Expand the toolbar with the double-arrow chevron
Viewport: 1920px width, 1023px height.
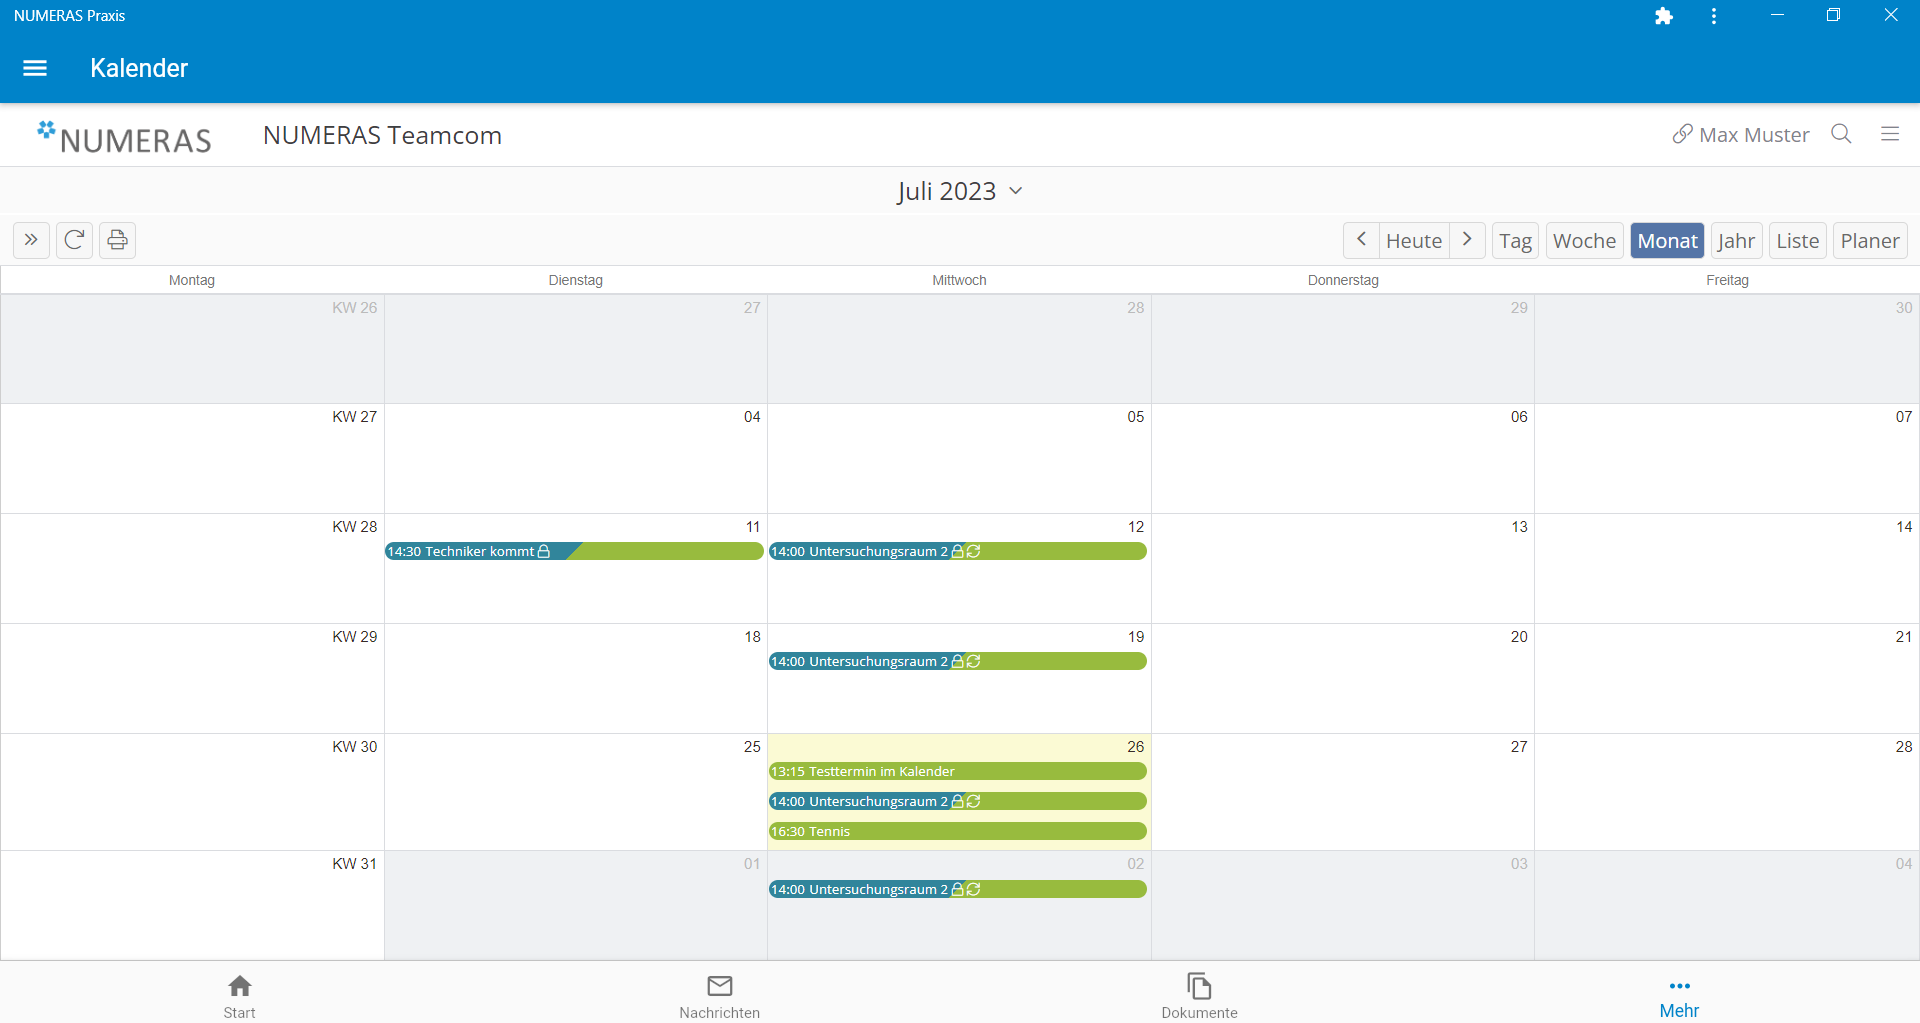30,240
